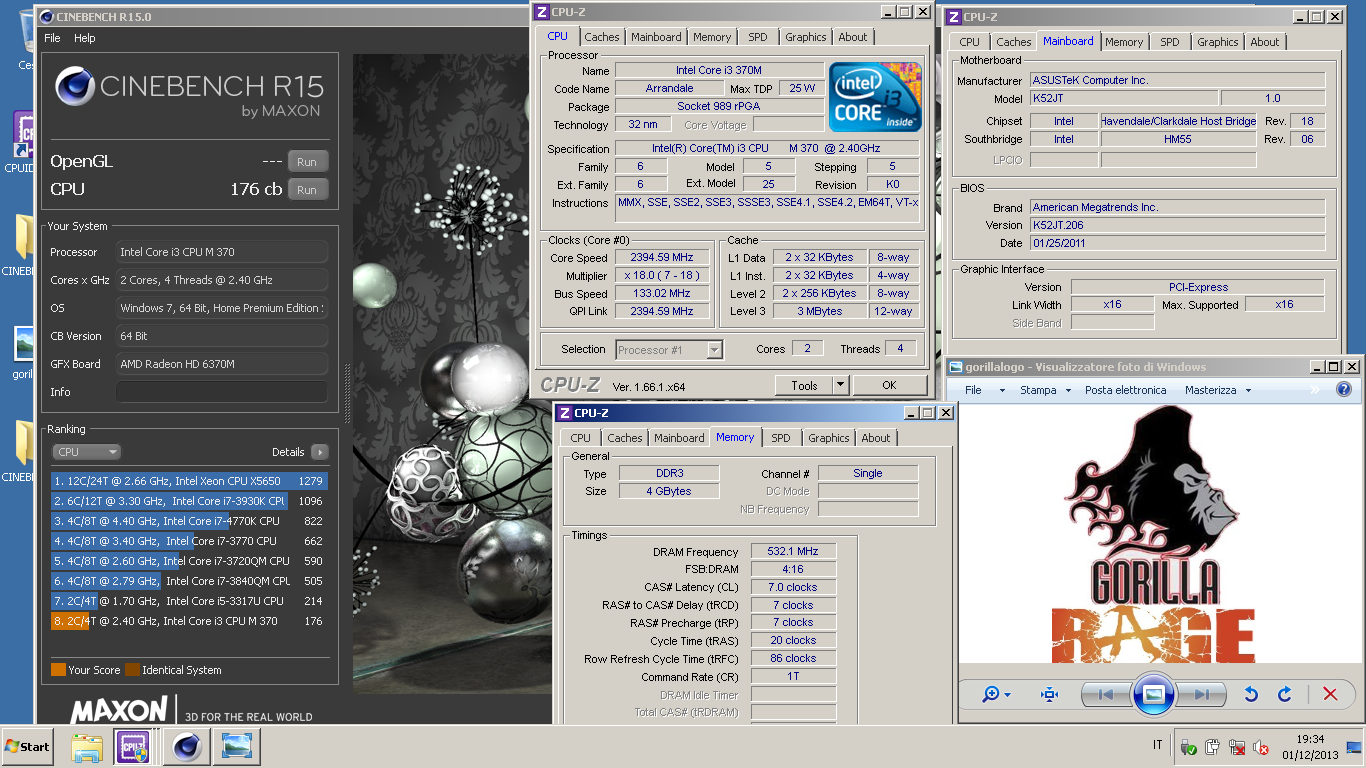Click the Intel Core i3 logo in CPU-Z
Viewport: 1366px width, 768px height.
click(876, 96)
